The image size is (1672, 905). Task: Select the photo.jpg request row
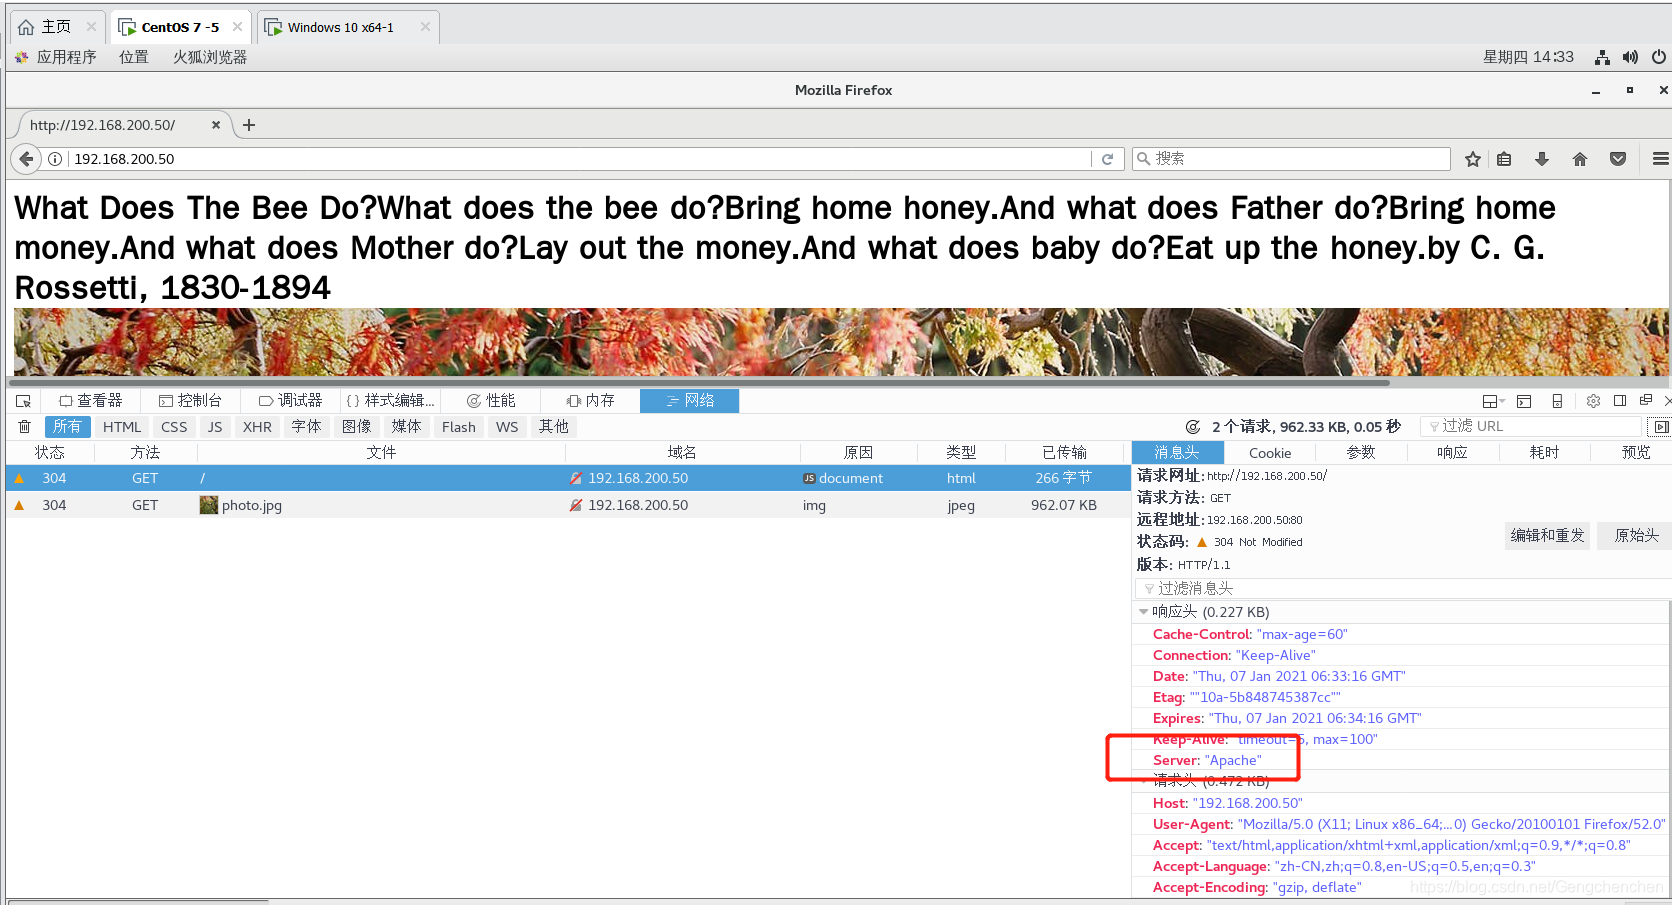tap(567, 505)
